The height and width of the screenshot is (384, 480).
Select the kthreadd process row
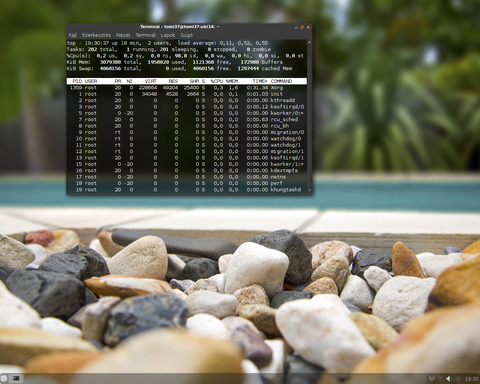click(187, 100)
